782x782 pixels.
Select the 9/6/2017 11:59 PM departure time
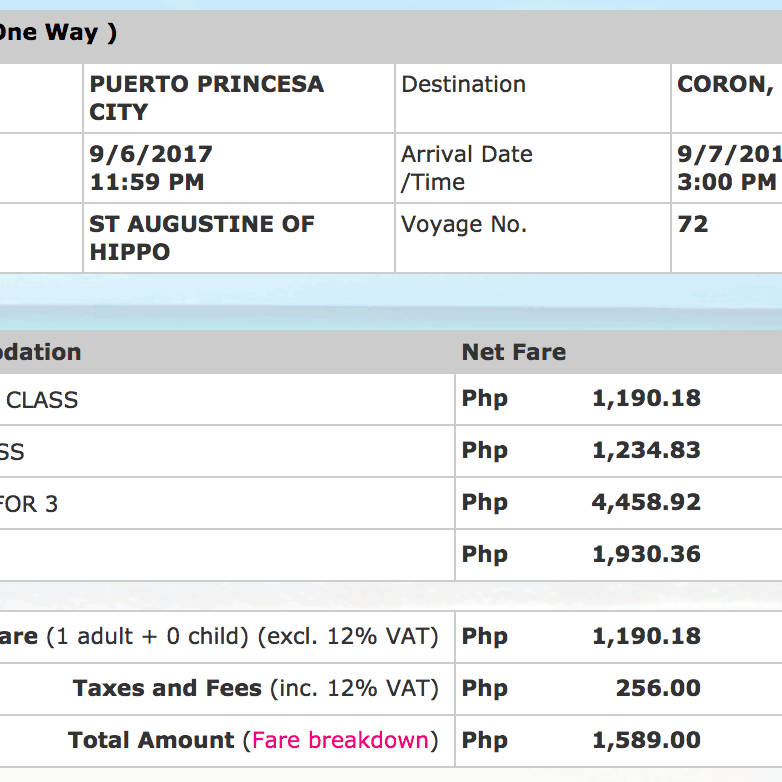[x=150, y=168]
